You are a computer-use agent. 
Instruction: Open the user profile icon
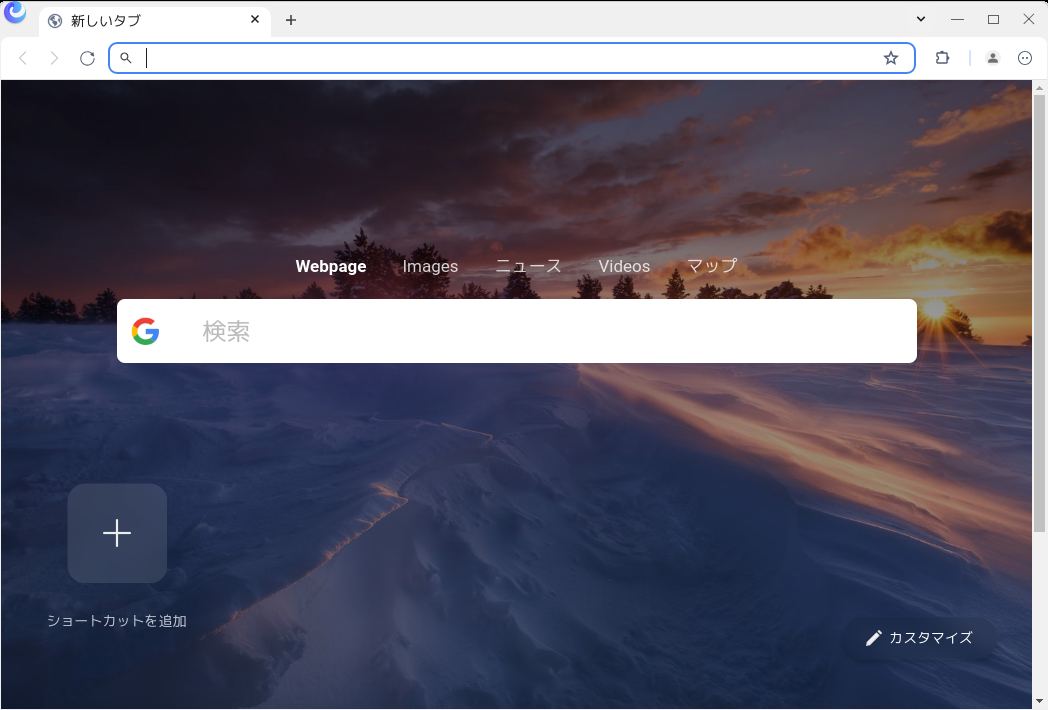993,58
